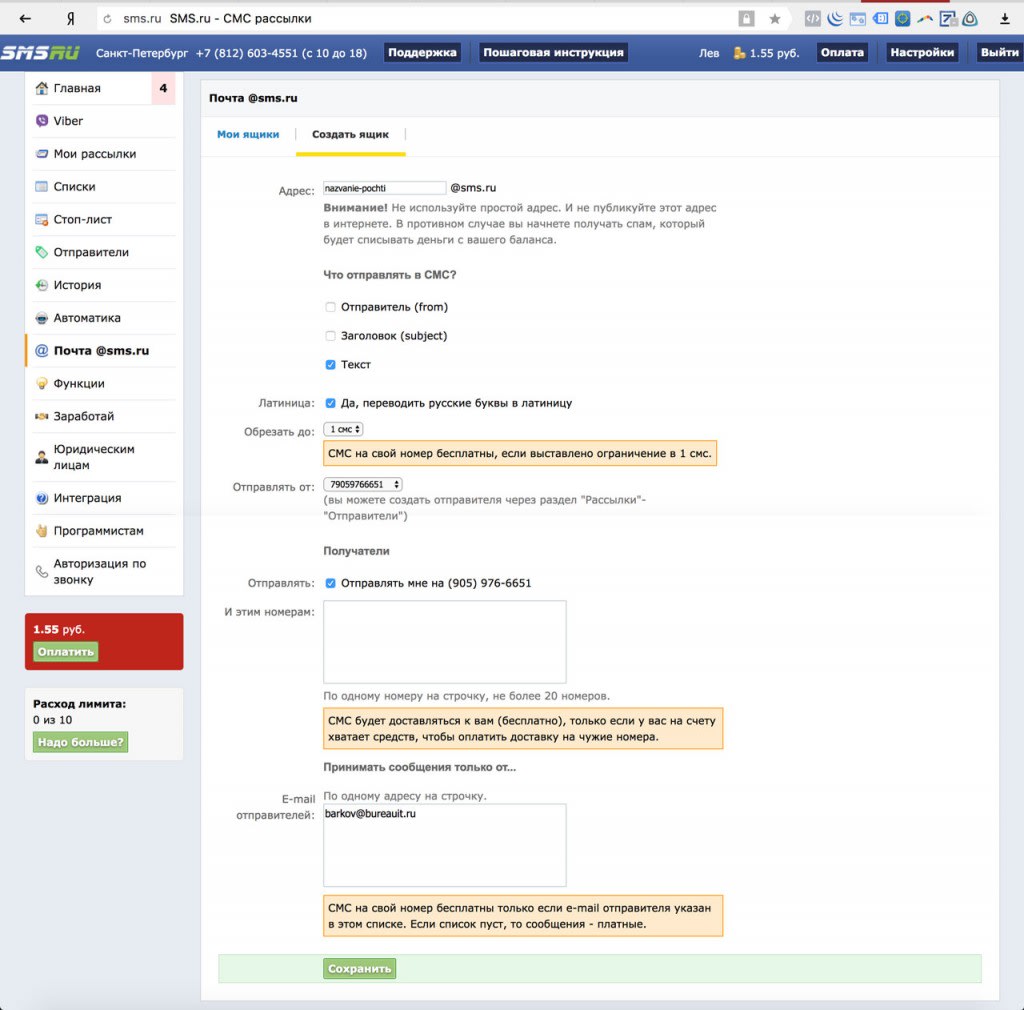Click the Функции lightbulb icon
This screenshot has height=1010, width=1024.
(x=42, y=383)
